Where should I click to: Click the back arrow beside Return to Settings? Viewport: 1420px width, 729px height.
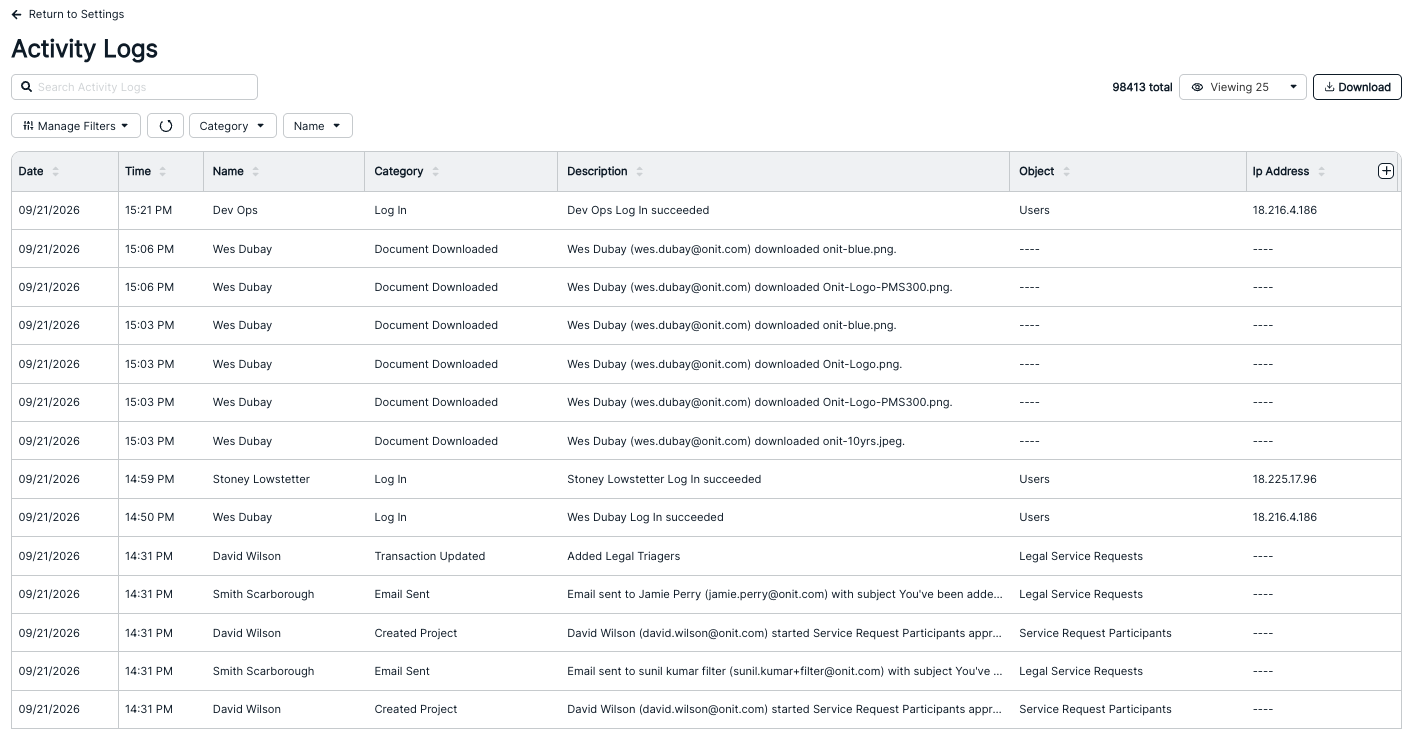[16, 15]
